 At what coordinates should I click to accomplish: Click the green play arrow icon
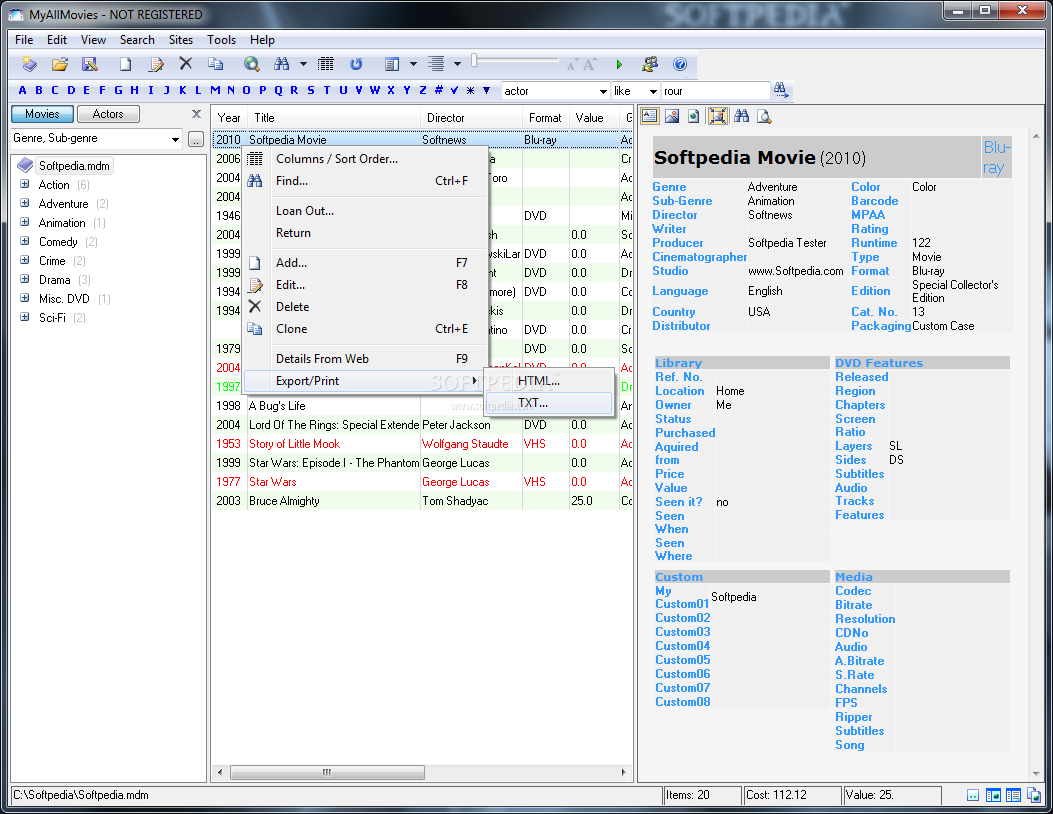click(x=619, y=64)
